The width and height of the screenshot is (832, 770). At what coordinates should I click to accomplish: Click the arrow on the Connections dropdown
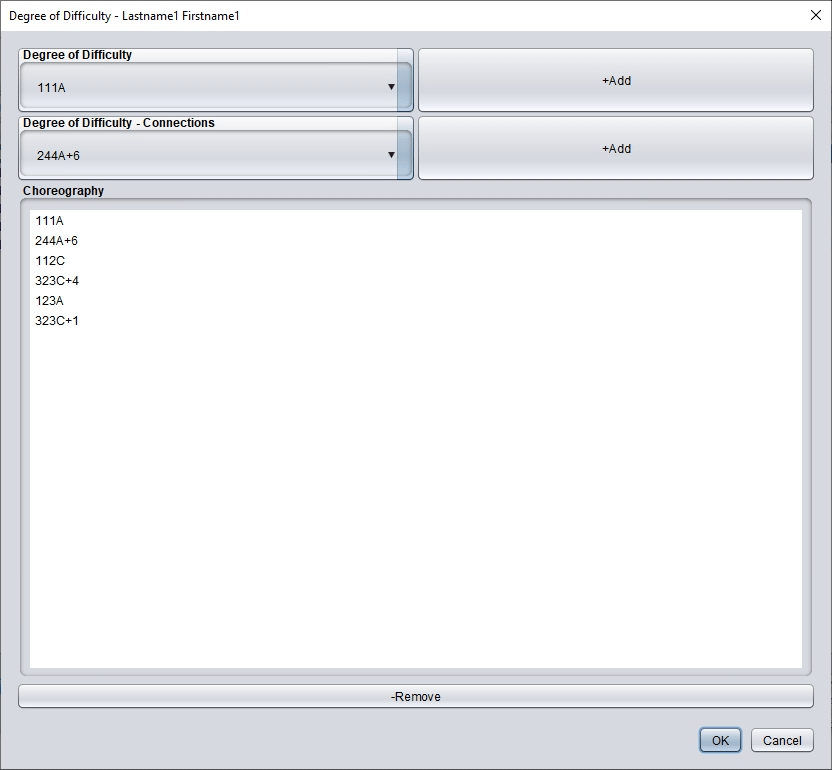[391, 155]
